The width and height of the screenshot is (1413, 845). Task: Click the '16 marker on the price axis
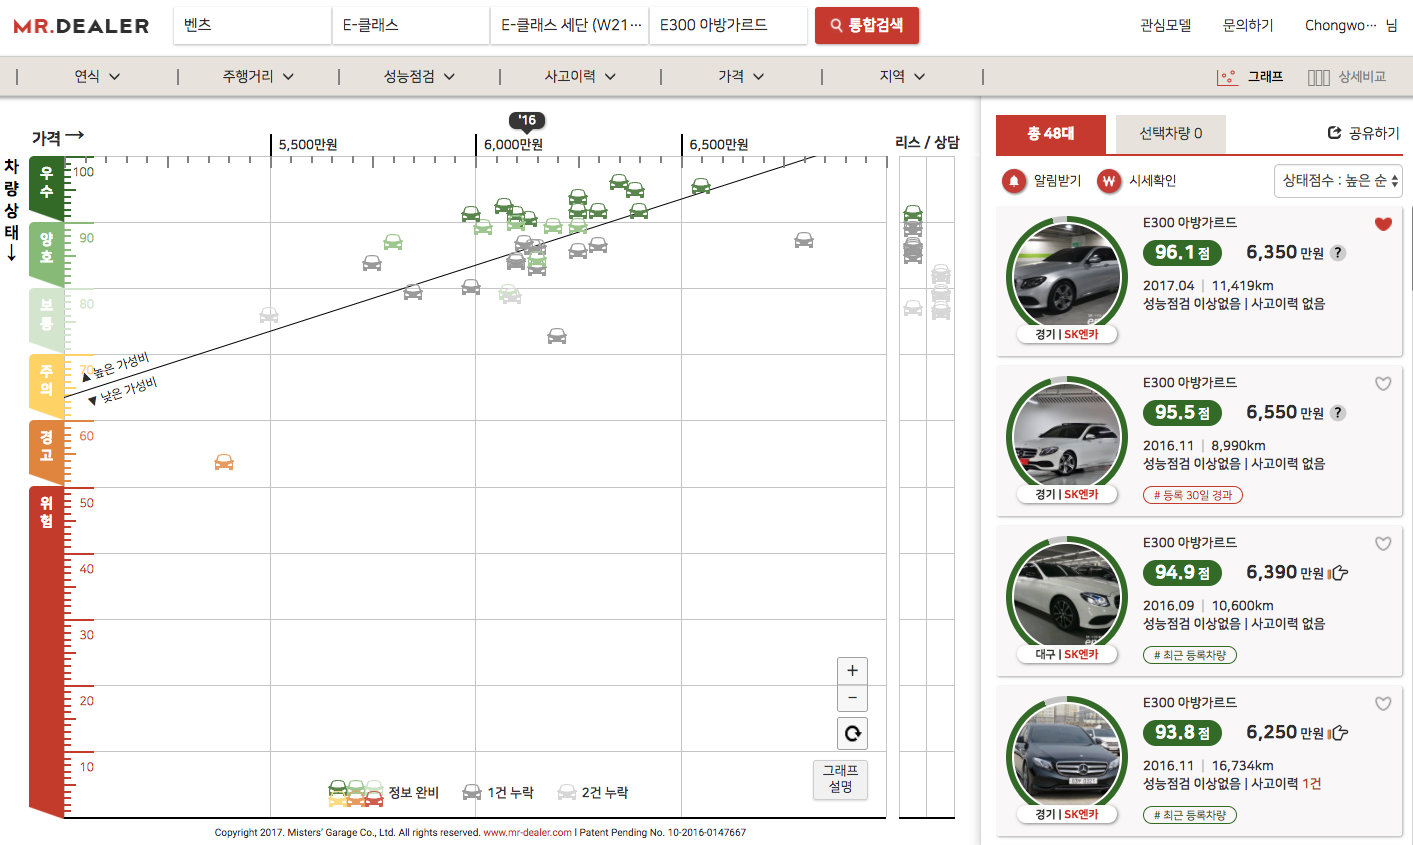point(527,121)
